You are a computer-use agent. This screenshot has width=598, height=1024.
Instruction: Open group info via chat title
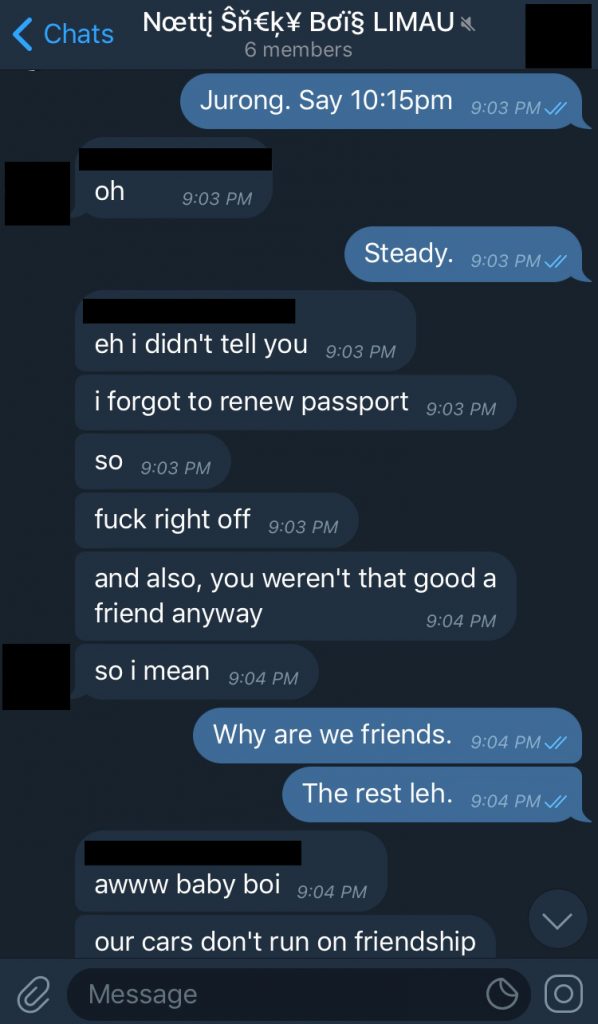pos(298,23)
